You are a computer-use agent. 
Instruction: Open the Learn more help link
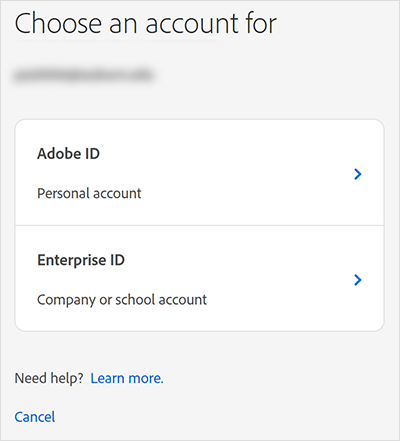[x=127, y=378]
